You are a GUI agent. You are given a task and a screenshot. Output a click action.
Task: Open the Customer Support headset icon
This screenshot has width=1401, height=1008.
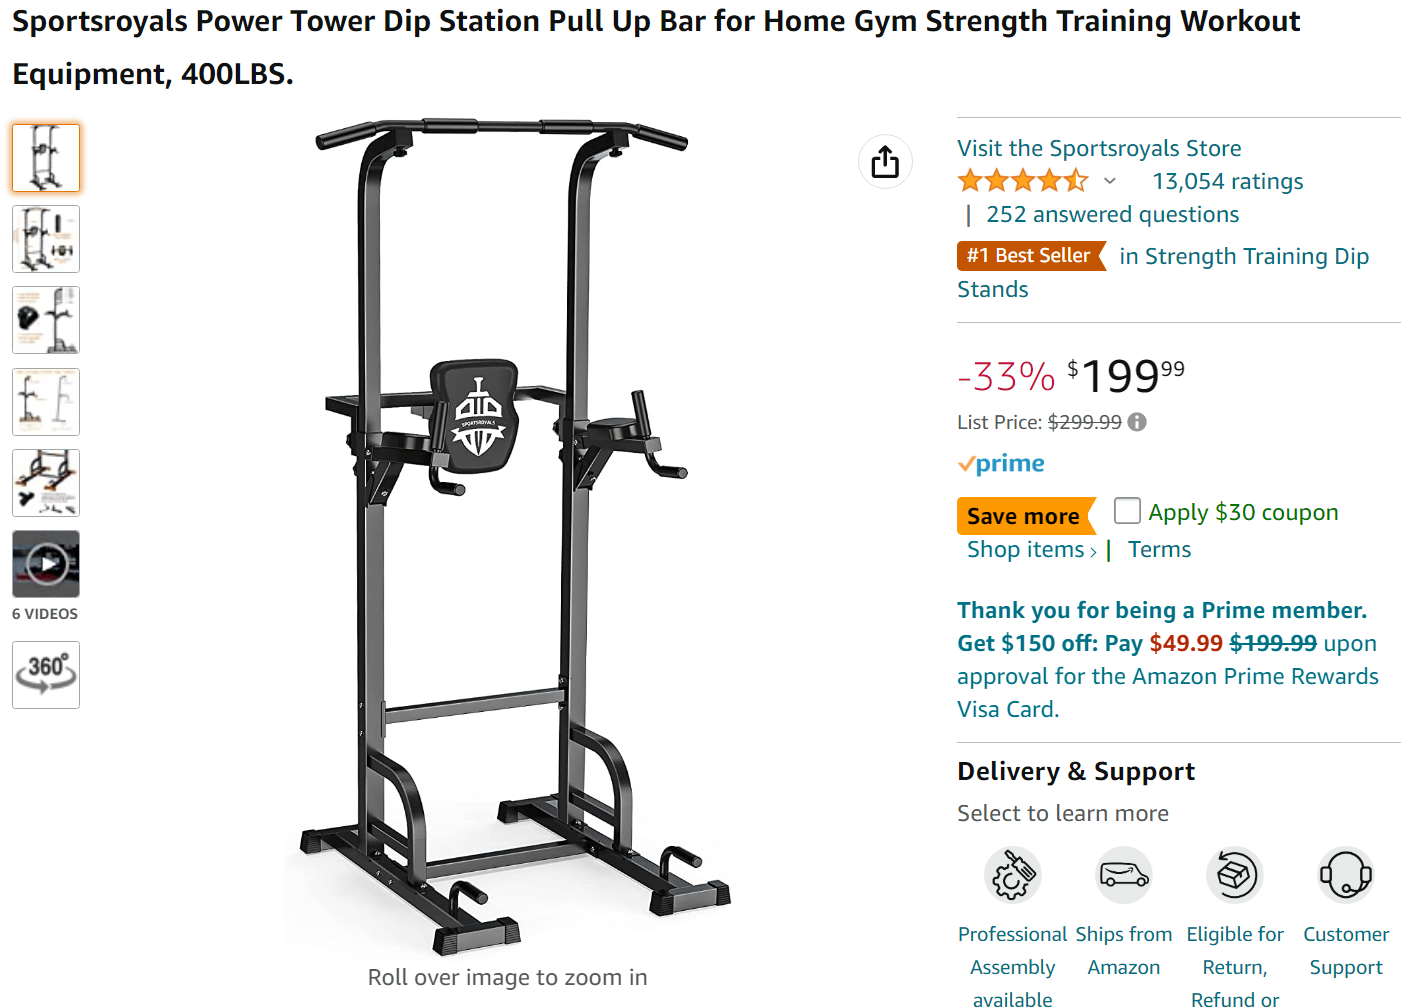tap(1346, 875)
